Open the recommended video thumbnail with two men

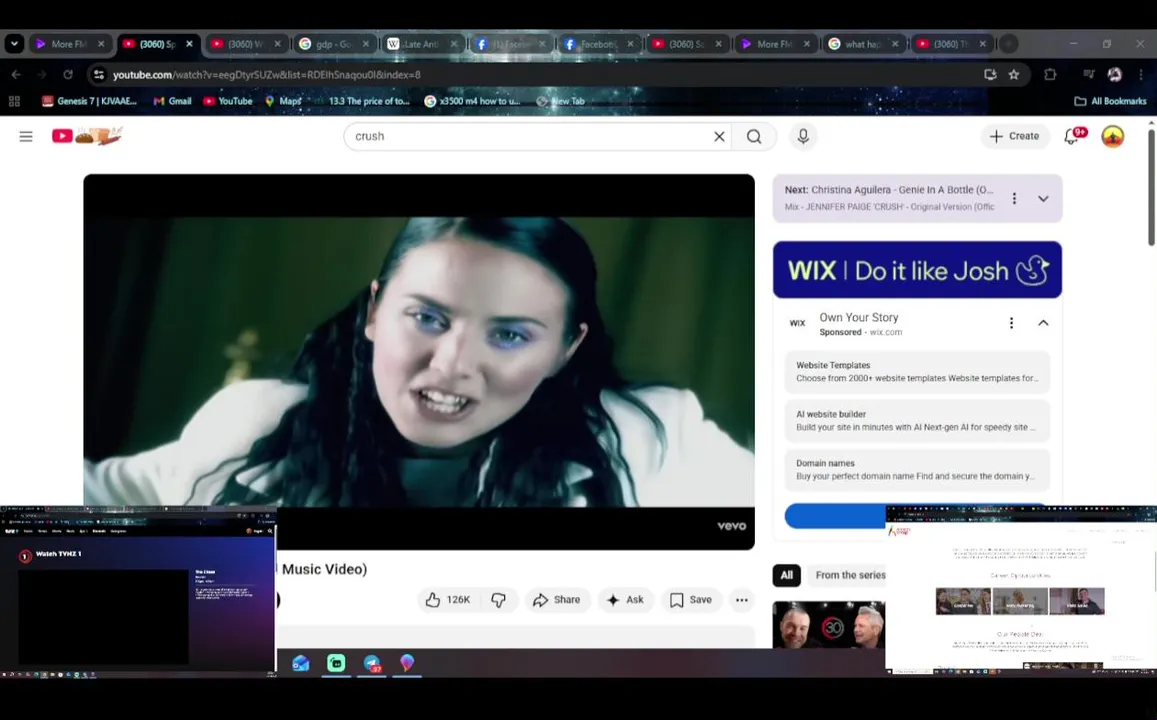[829, 625]
